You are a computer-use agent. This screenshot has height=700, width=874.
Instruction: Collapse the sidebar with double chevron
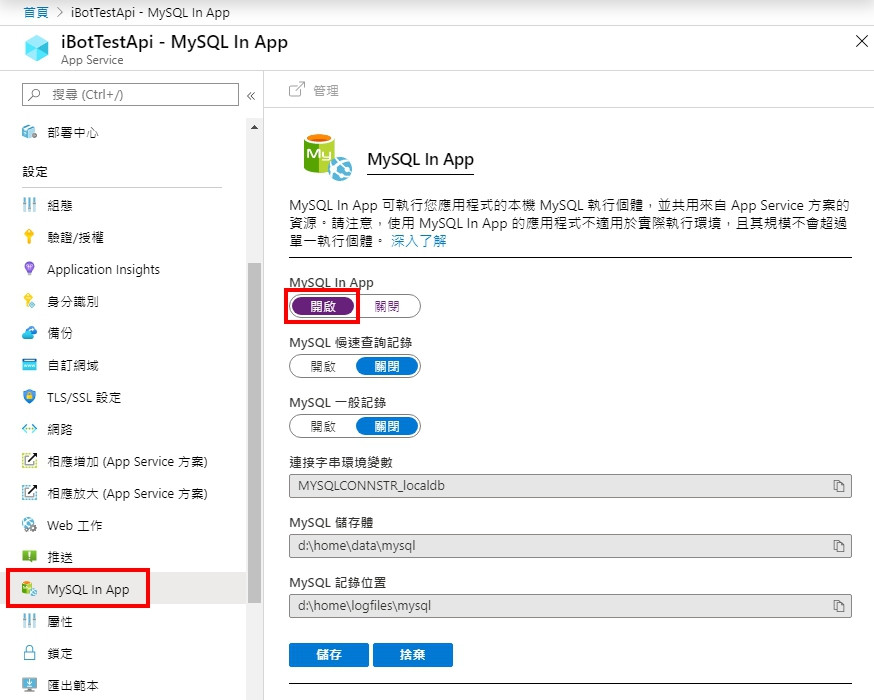click(x=251, y=96)
